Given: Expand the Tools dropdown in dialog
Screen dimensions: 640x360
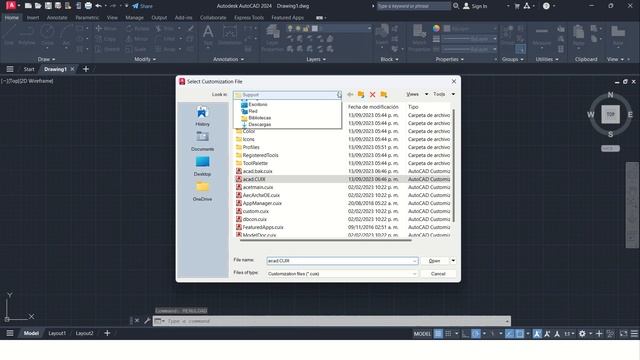Looking at the screenshot, I should [453, 94].
